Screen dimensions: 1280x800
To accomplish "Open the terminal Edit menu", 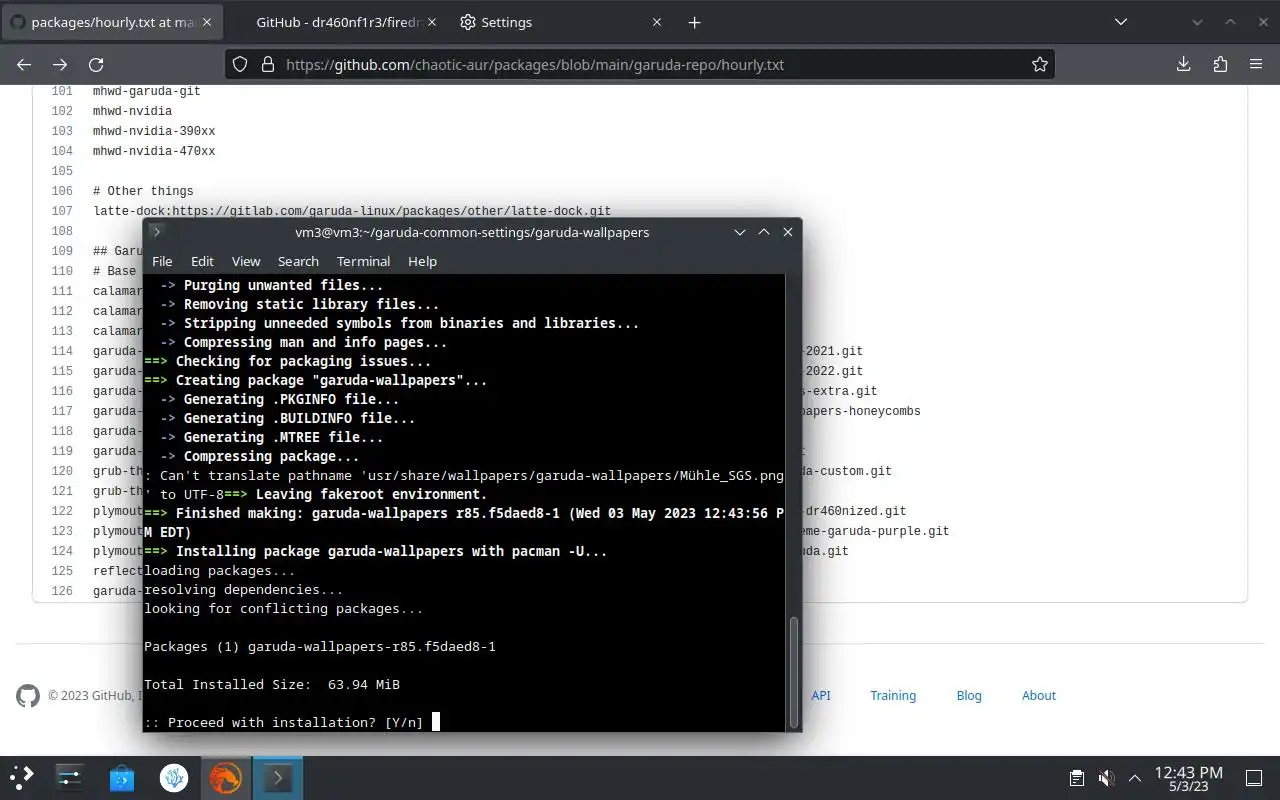I will coord(202,261).
